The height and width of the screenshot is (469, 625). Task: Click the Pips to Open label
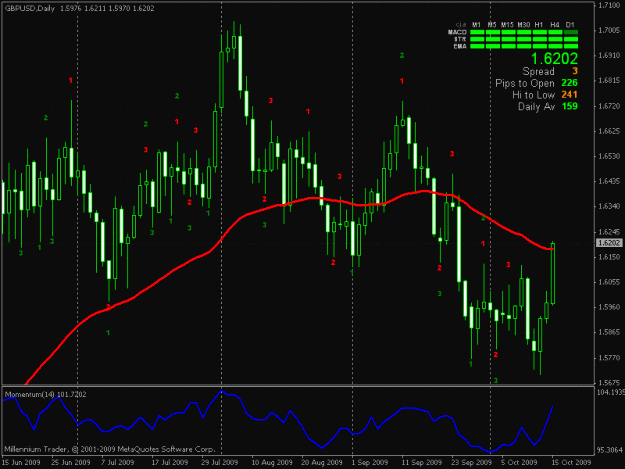(525, 83)
